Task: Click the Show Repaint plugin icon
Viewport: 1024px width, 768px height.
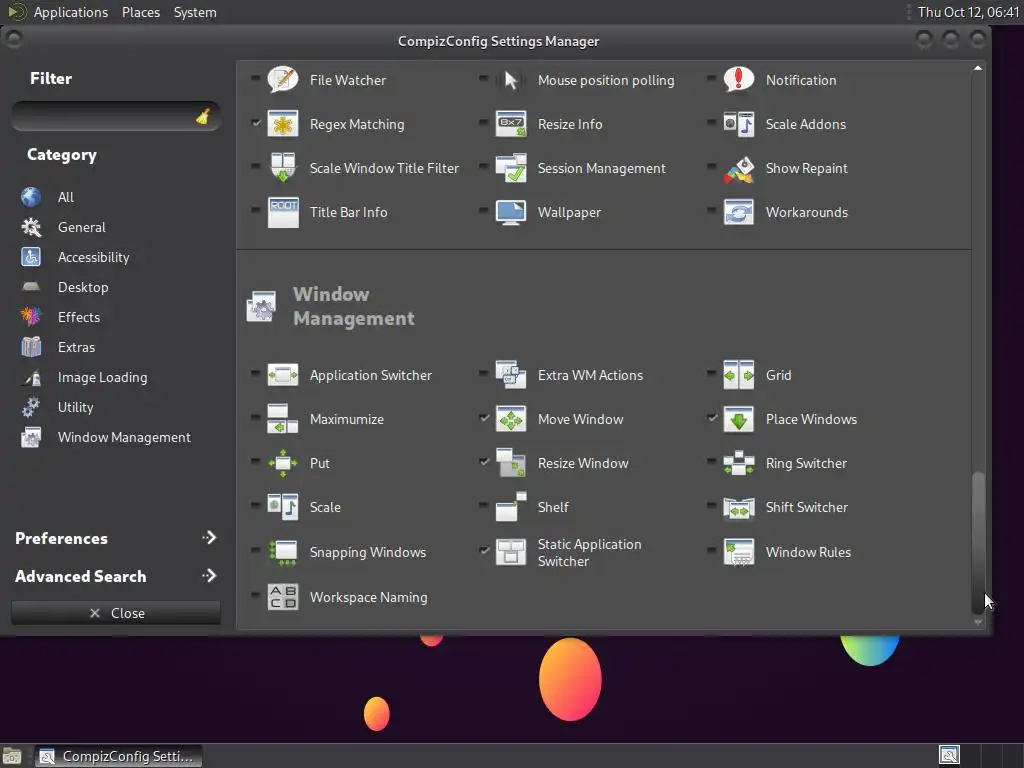Action: (739, 168)
